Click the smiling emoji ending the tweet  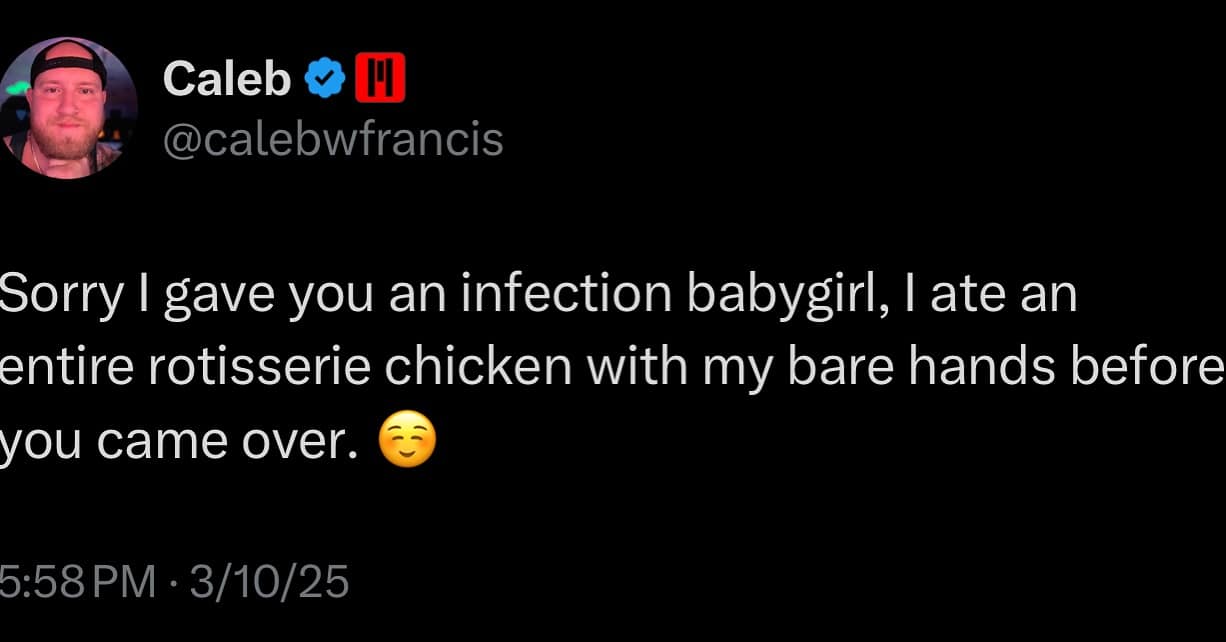pyautogui.click(x=408, y=443)
